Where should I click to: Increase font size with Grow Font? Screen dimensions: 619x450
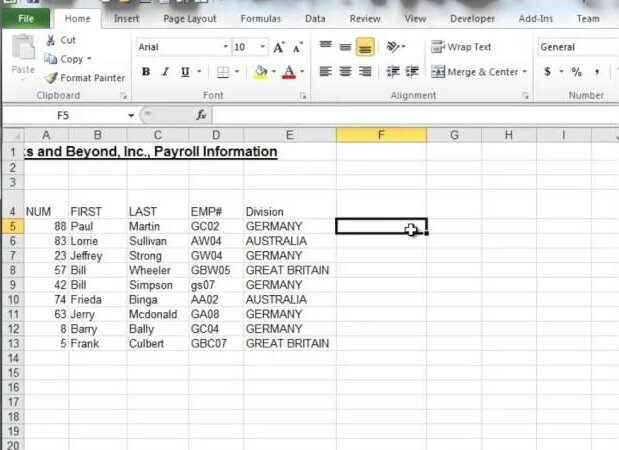click(x=279, y=47)
